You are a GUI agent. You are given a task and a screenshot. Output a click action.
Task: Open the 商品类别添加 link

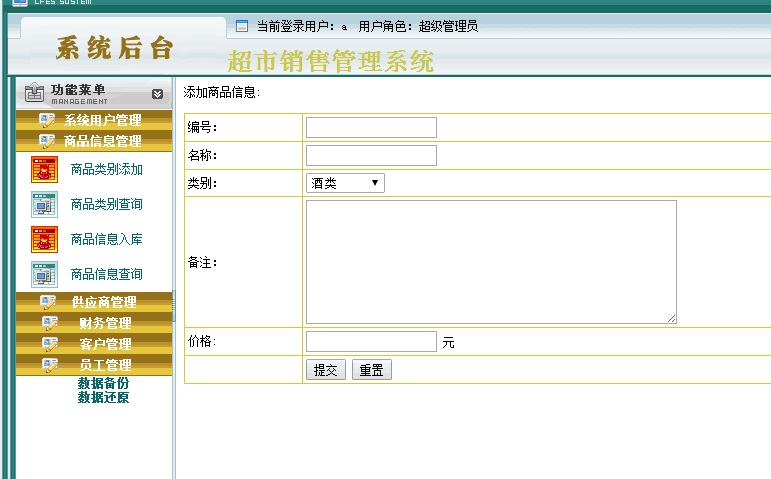(x=107, y=170)
